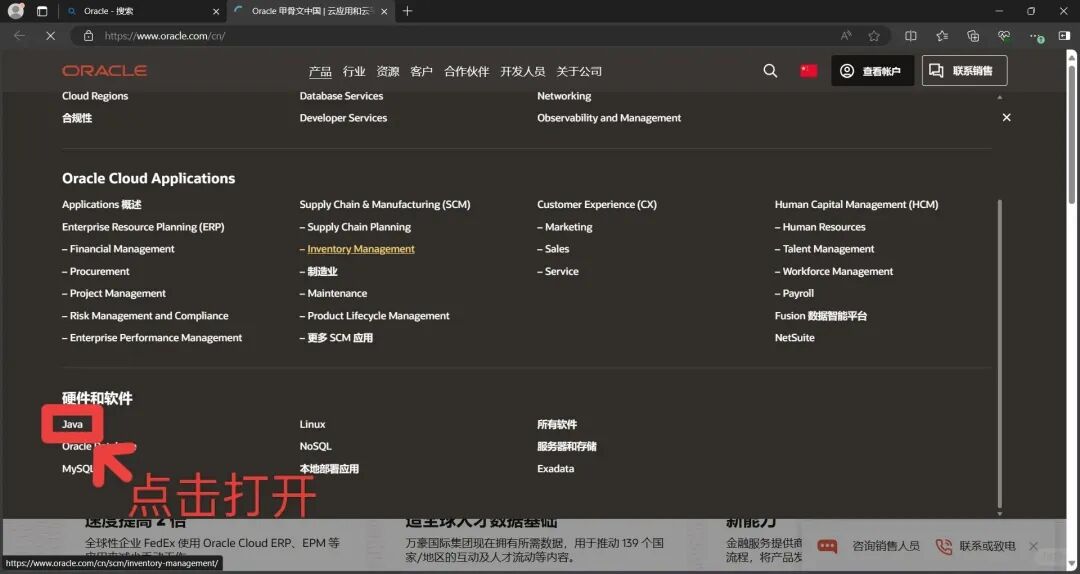Screen dimensions: 1080x574
Task: Open Observability and Management link
Action: click(609, 118)
